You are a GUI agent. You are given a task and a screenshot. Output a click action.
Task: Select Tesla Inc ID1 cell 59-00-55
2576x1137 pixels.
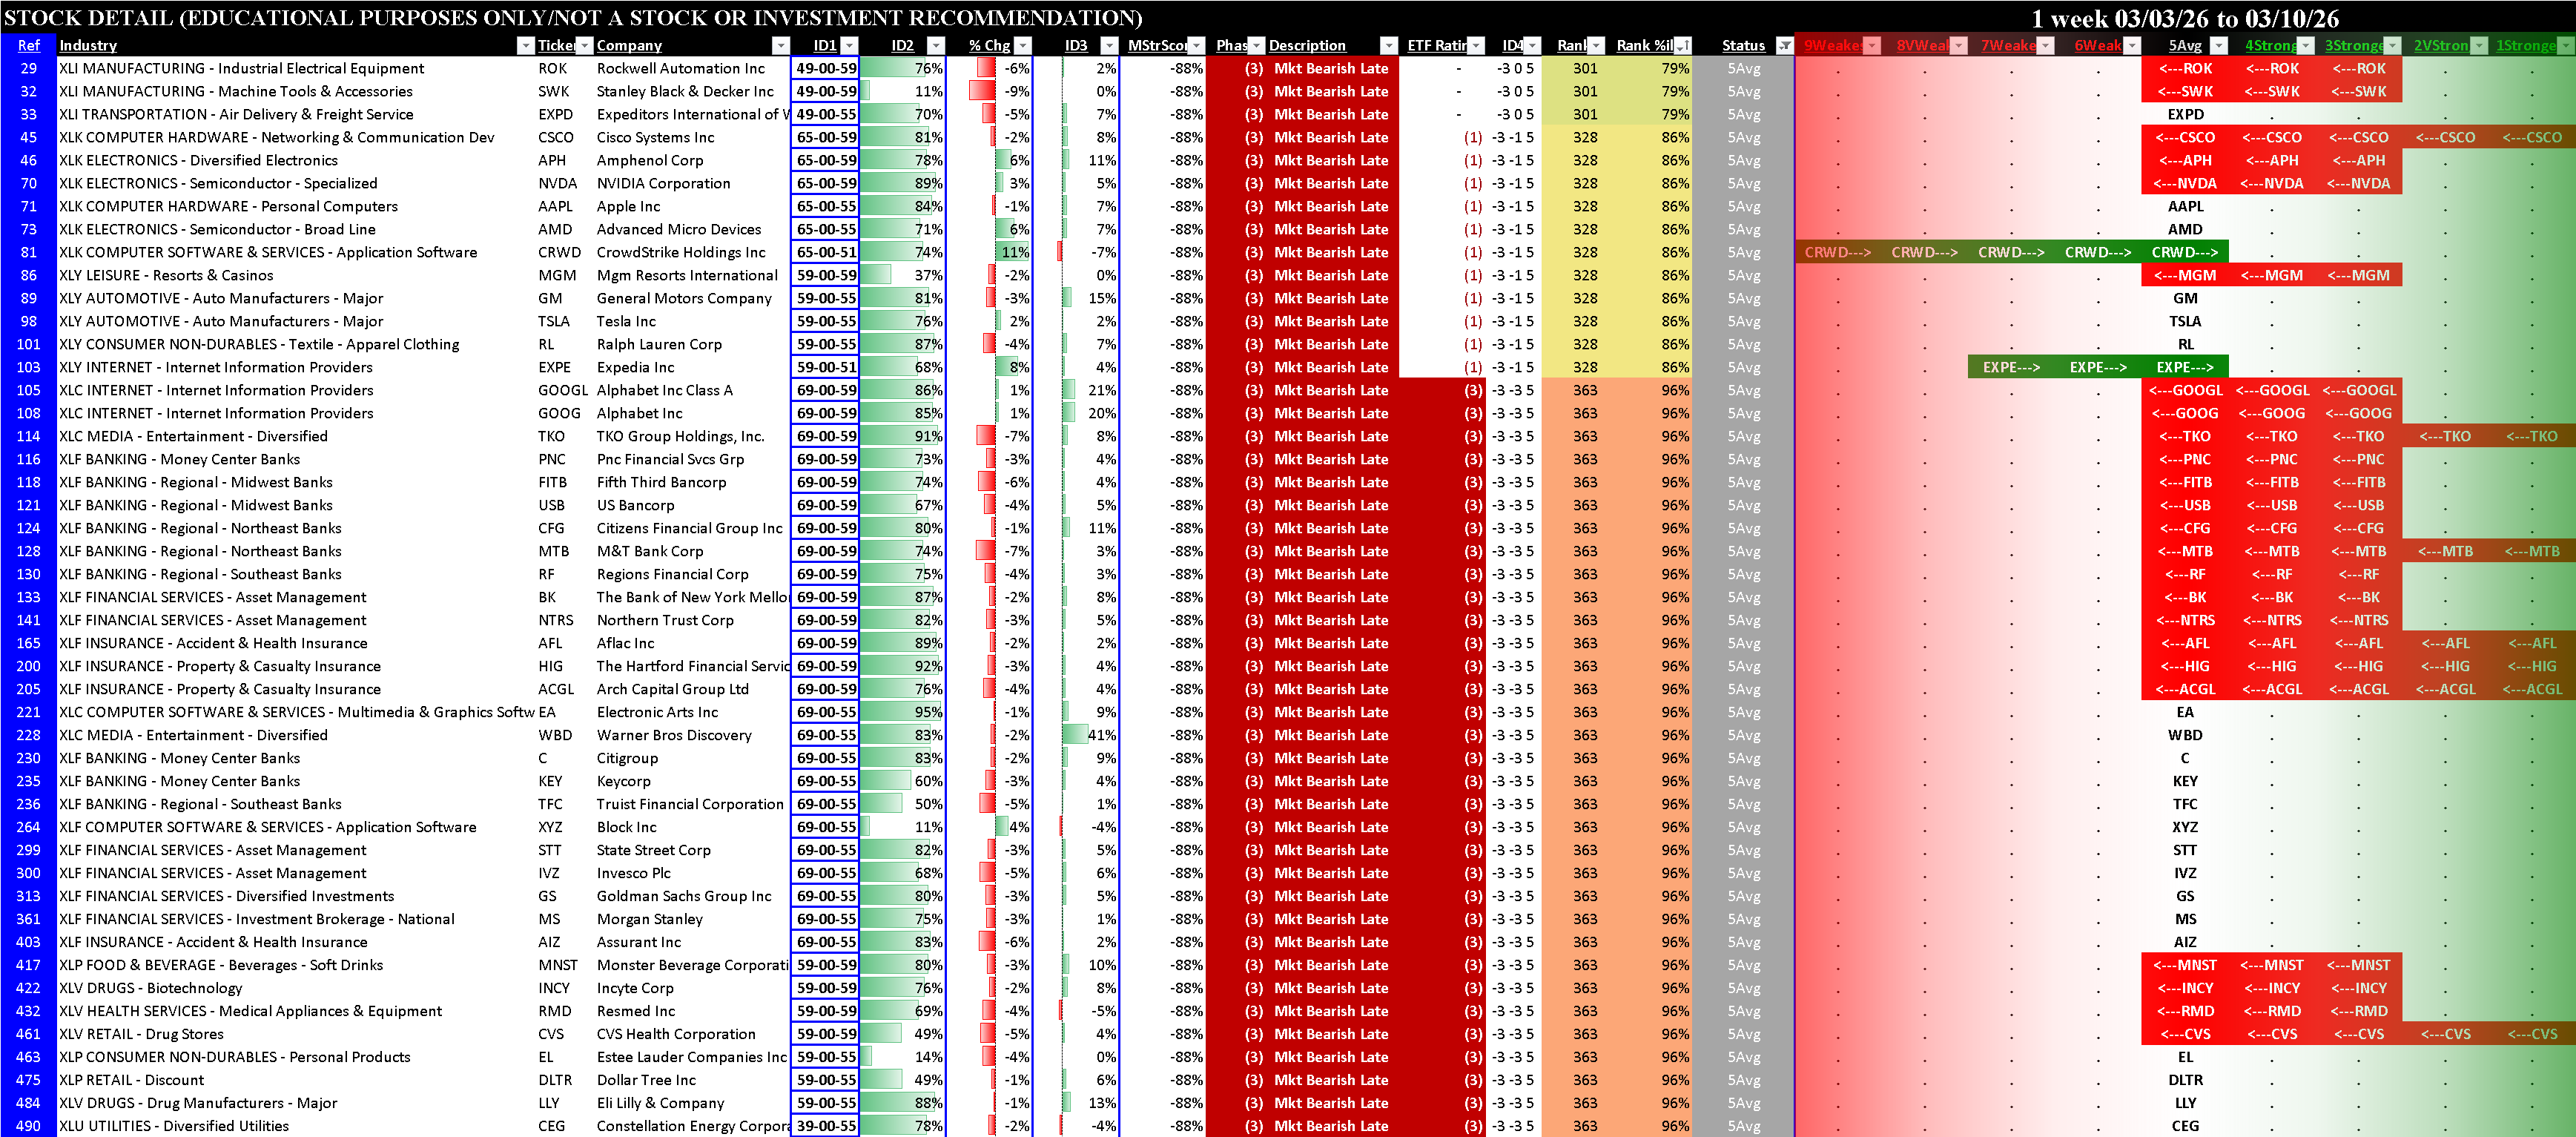tap(826, 321)
